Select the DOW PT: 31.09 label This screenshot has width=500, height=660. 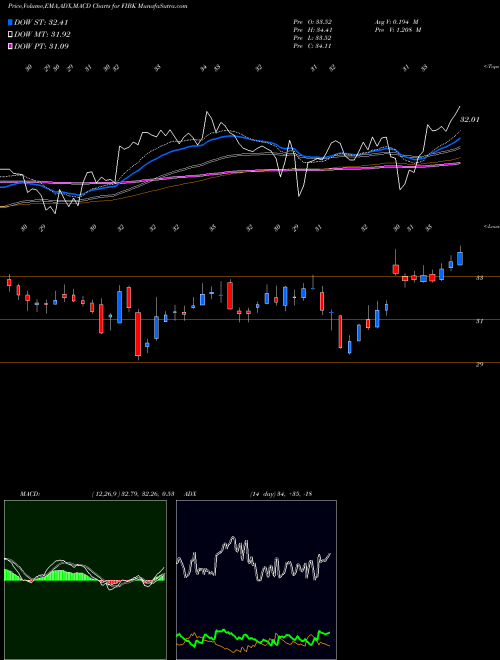tap(41, 46)
